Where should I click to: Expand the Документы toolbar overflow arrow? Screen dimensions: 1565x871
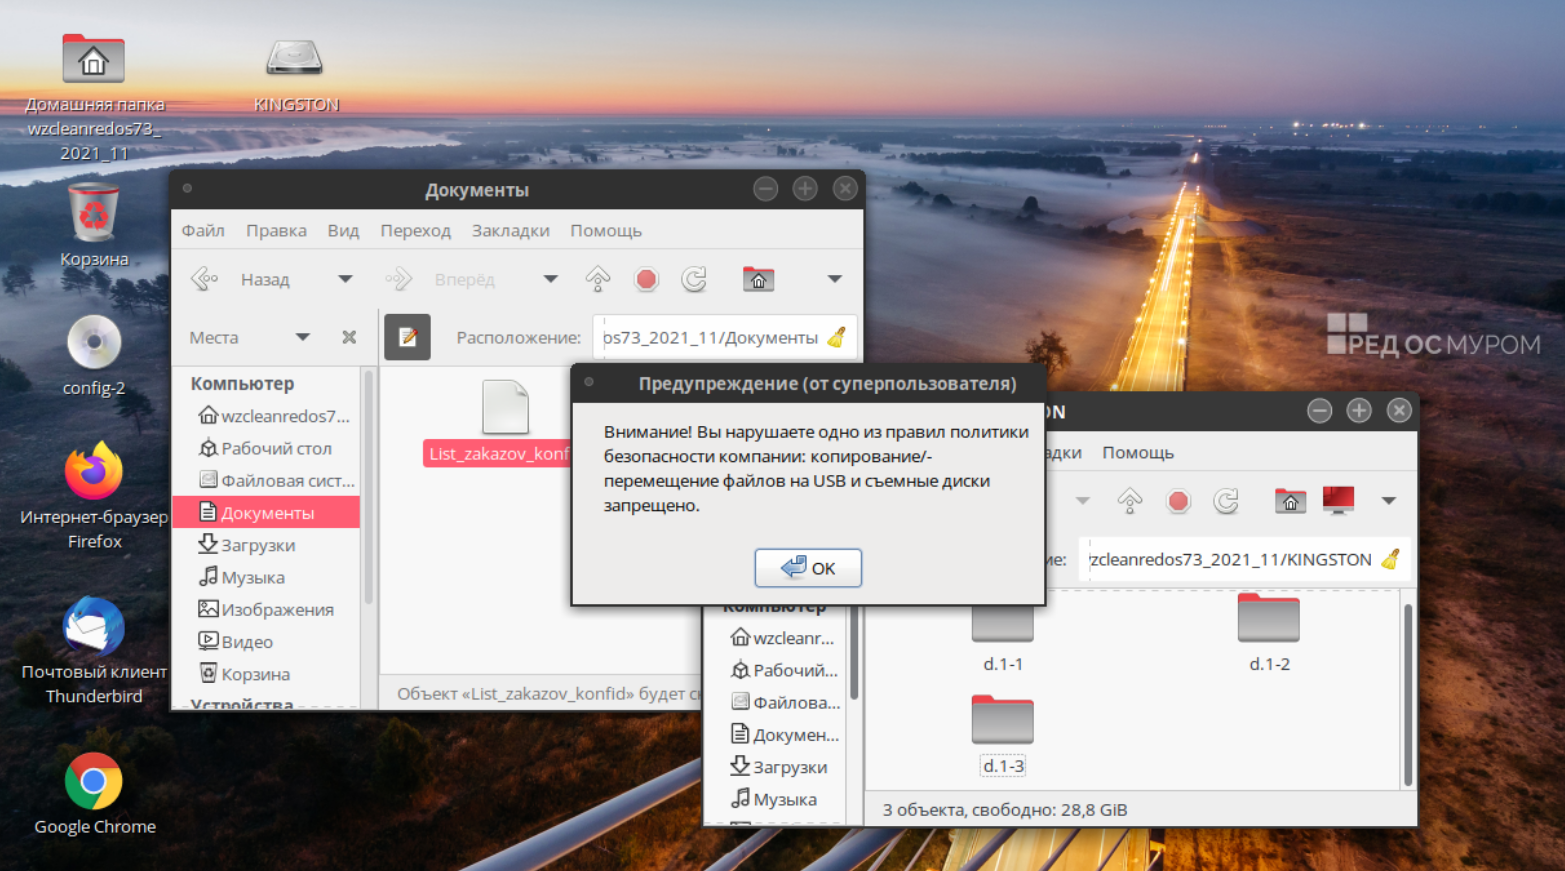click(835, 279)
